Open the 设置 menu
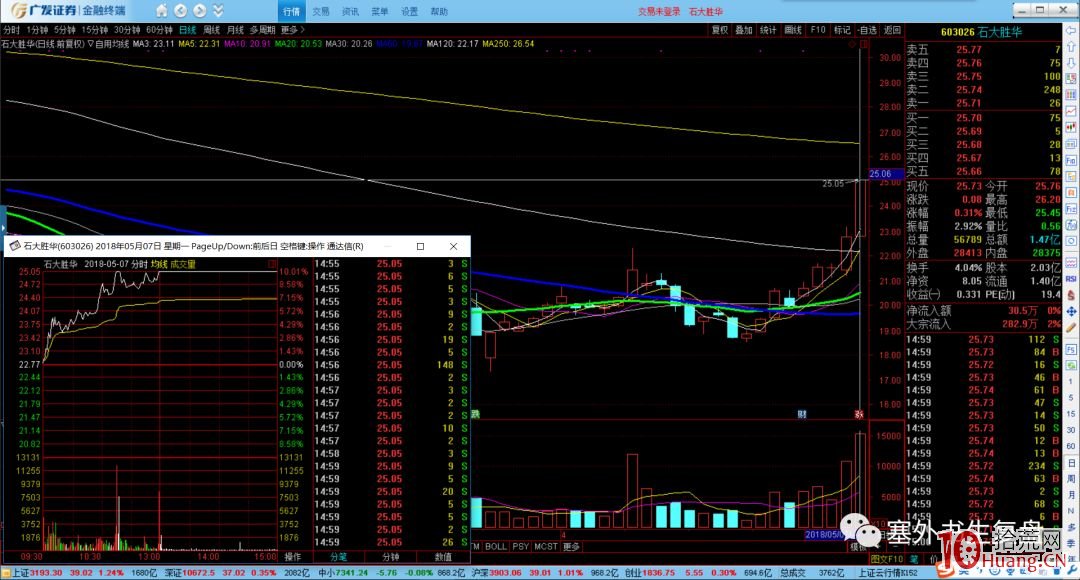This screenshot has height=580, width=1080. point(410,12)
